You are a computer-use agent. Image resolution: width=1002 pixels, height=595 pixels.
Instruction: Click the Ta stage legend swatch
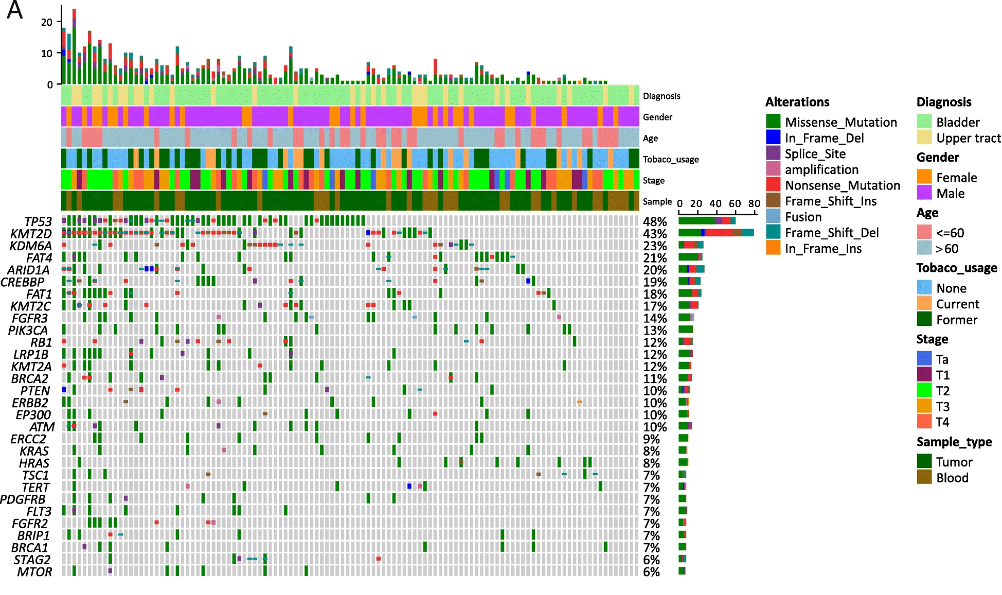(924, 359)
